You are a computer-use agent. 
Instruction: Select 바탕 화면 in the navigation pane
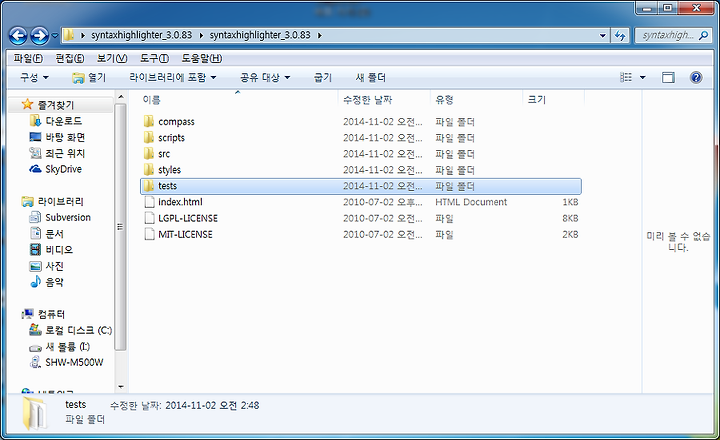pyautogui.click(x=65, y=137)
